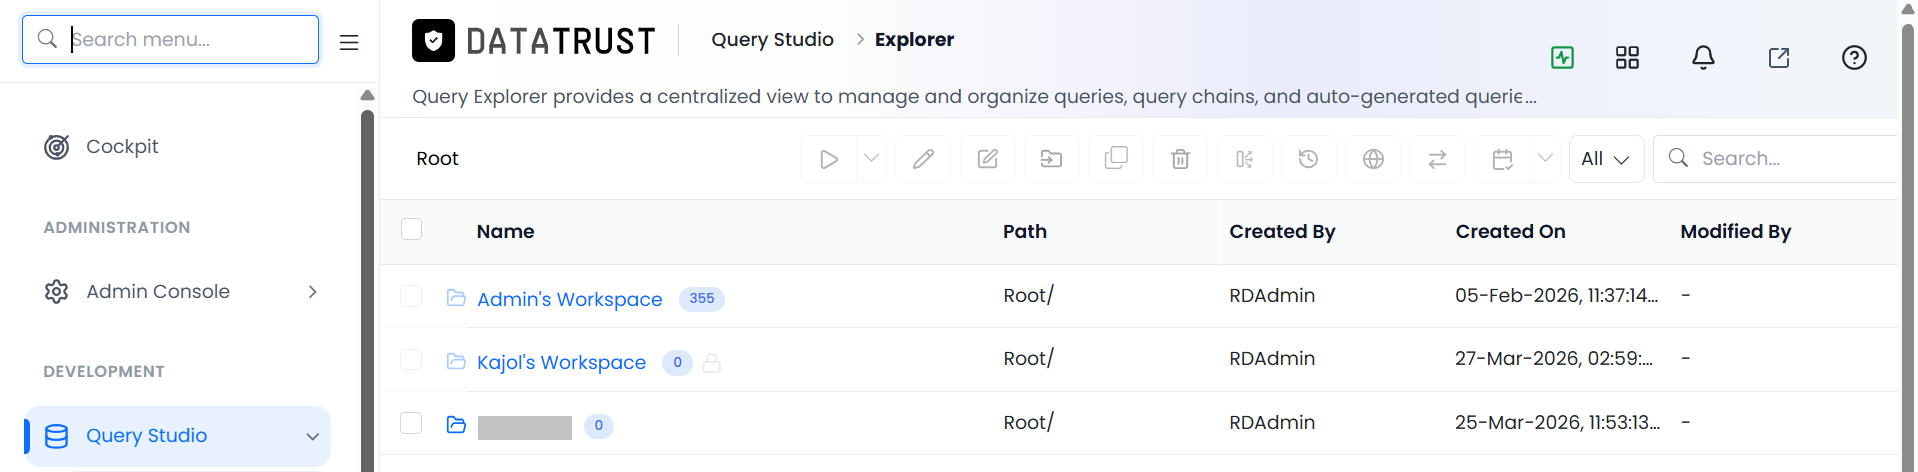Screen dimensions: 1918x472
Task: Click the Run (play) toolbar icon
Action: click(x=829, y=159)
